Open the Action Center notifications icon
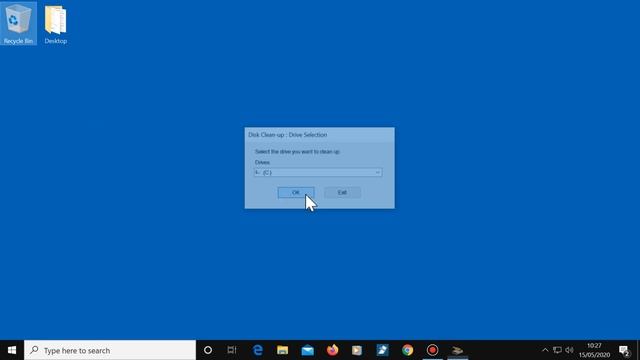Image resolution: width=640 pixels, height=360 pixels. [624, 350]
